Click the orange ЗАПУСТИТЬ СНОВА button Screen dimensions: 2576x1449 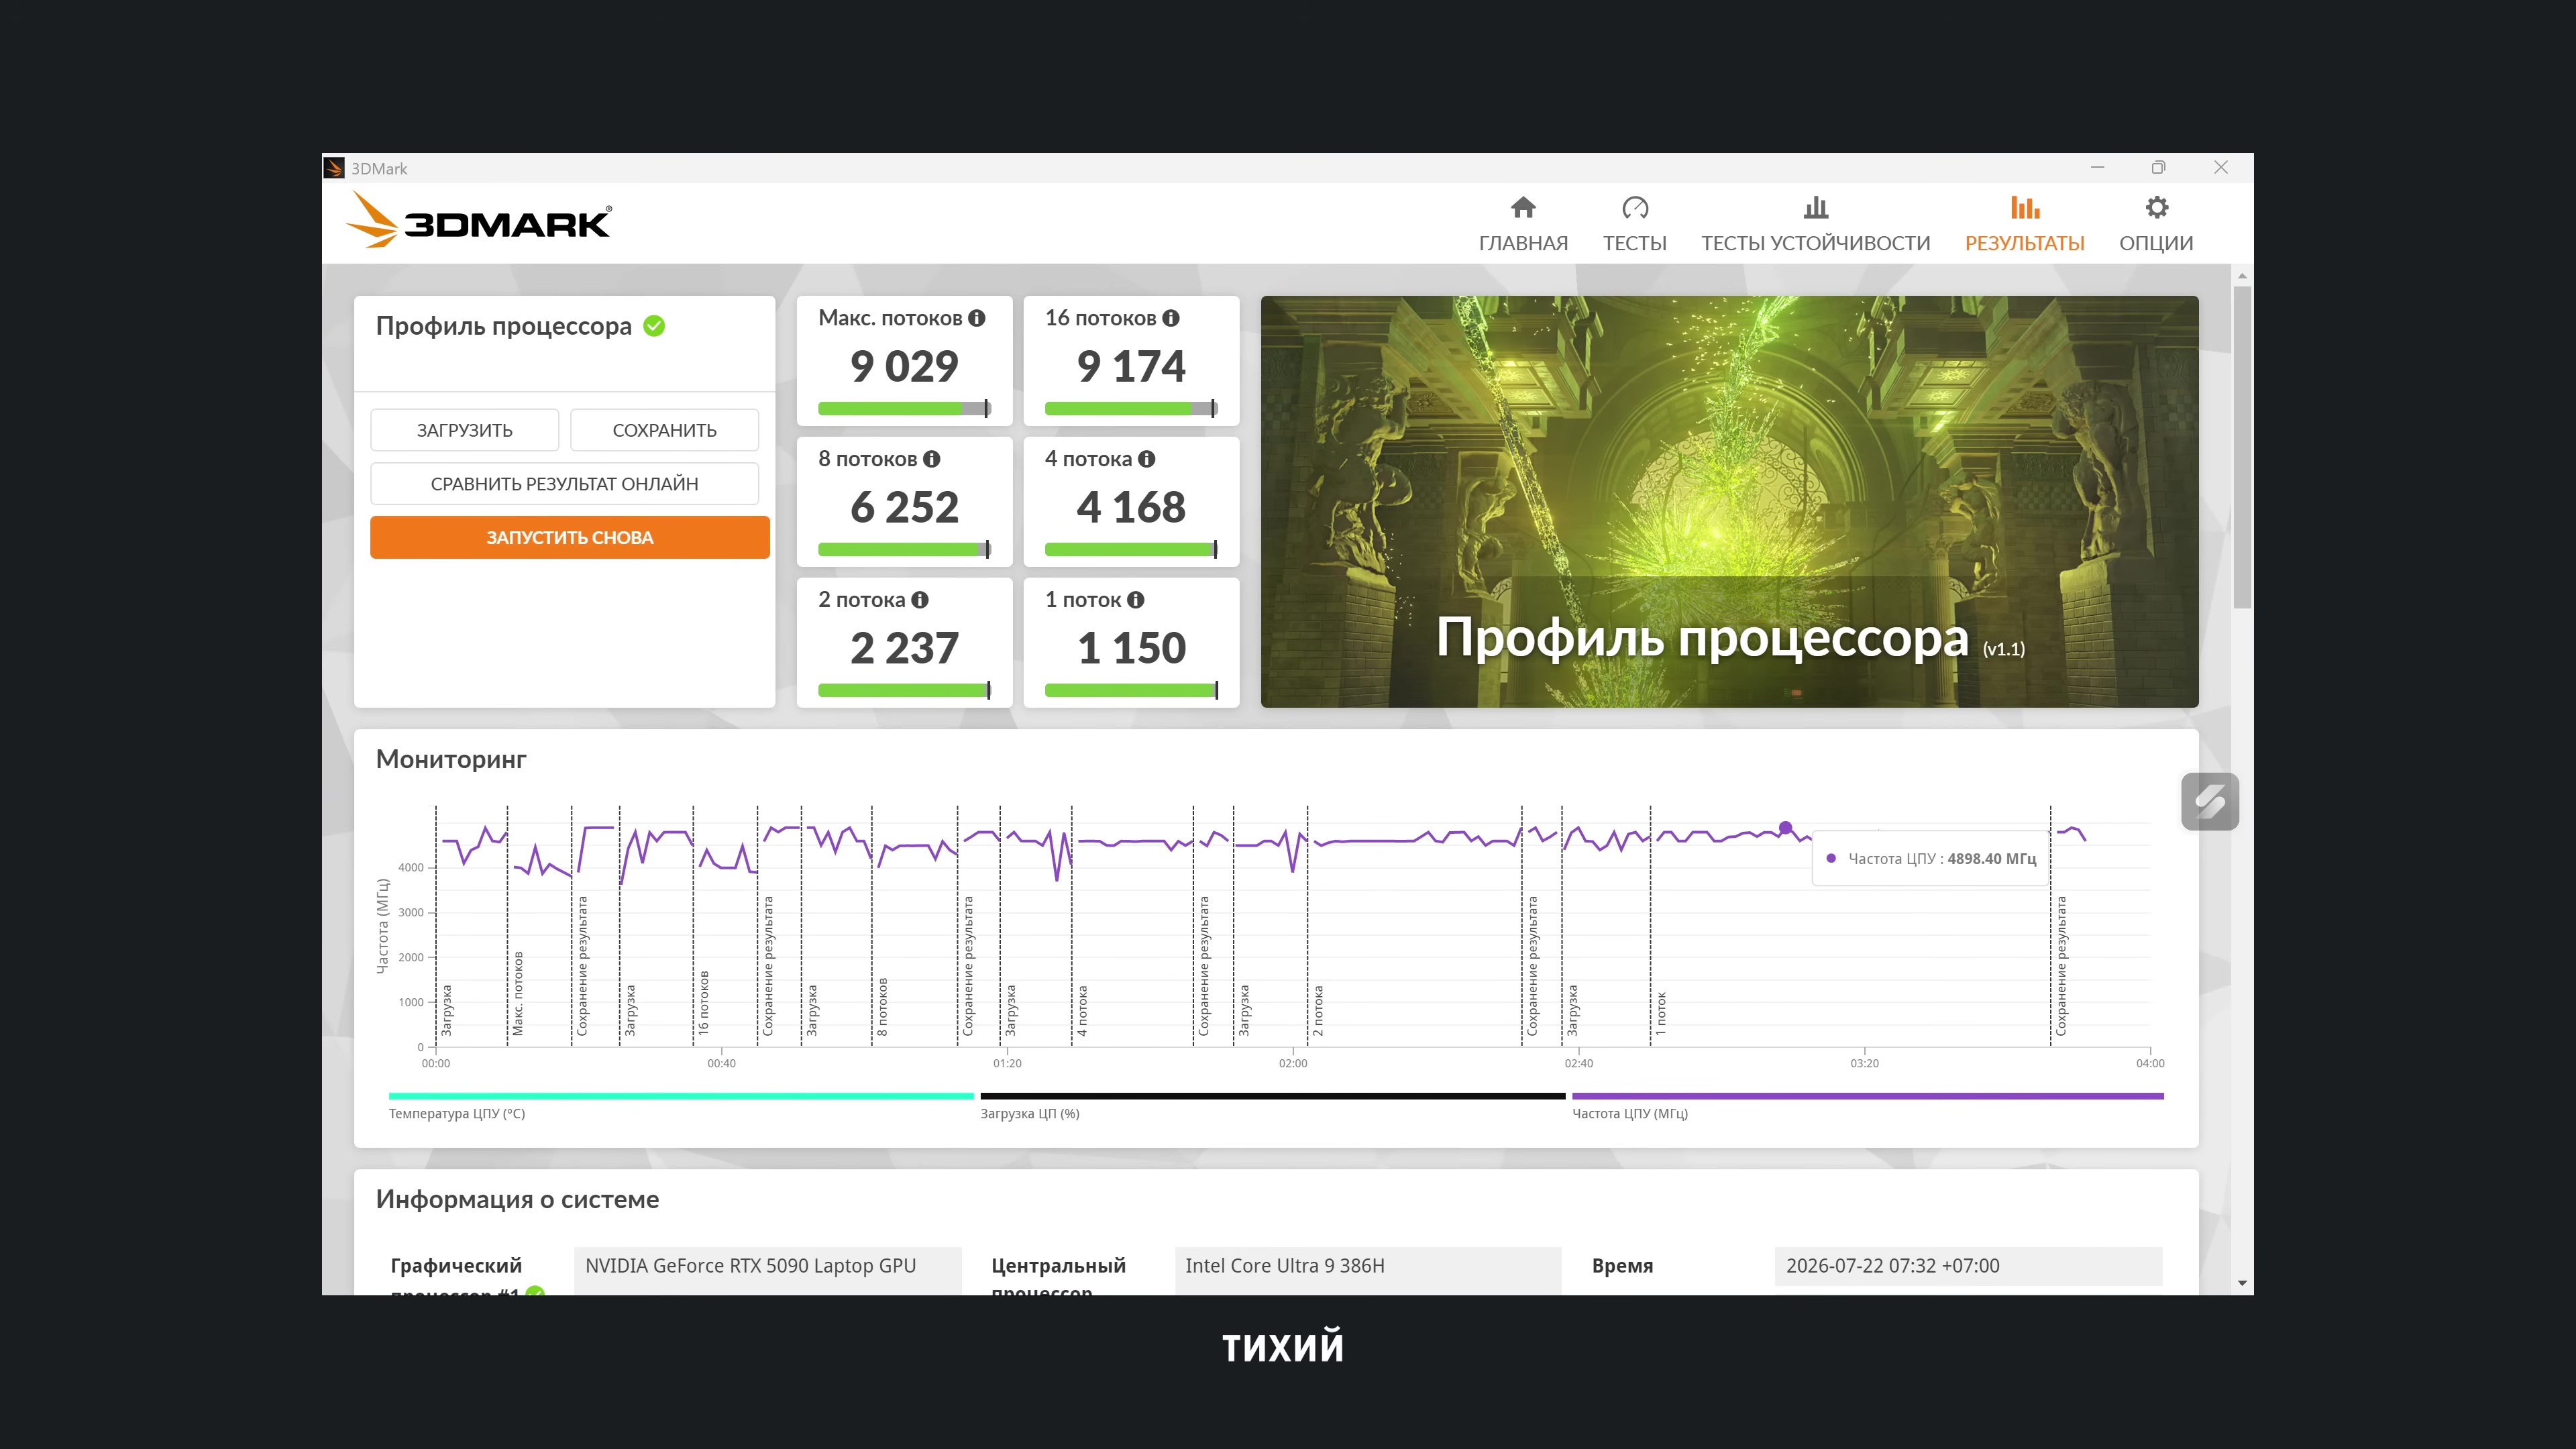click(570, 537)
